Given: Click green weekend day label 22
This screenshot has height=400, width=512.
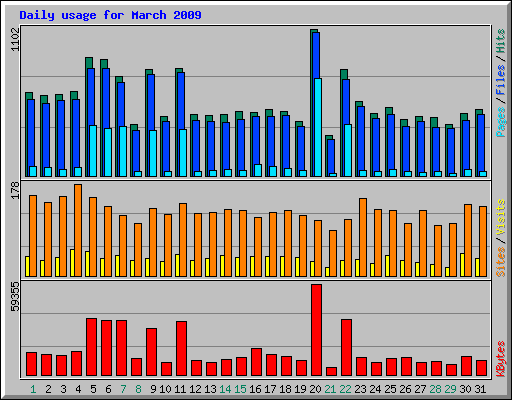Looking at the screenshot, I should (x=345, y=389).
